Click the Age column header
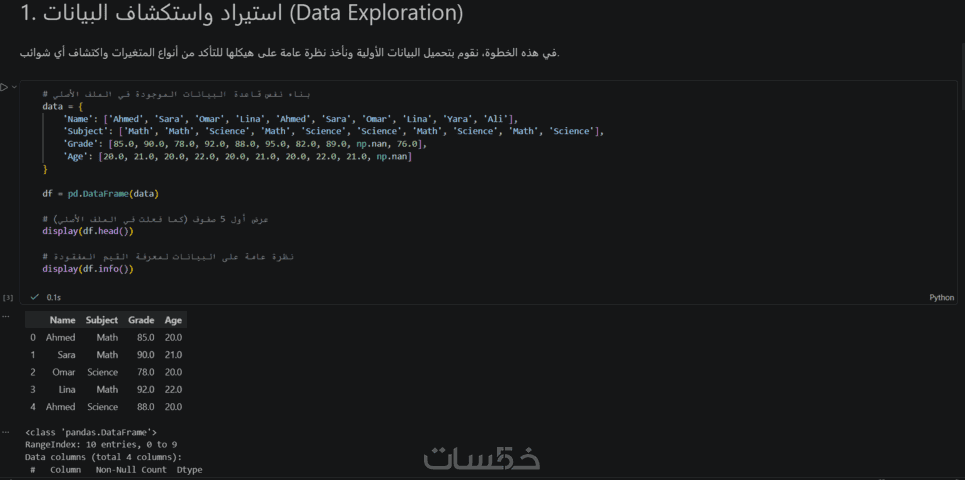The height and width of the screenshot is (480, 965). click(173, 320)
